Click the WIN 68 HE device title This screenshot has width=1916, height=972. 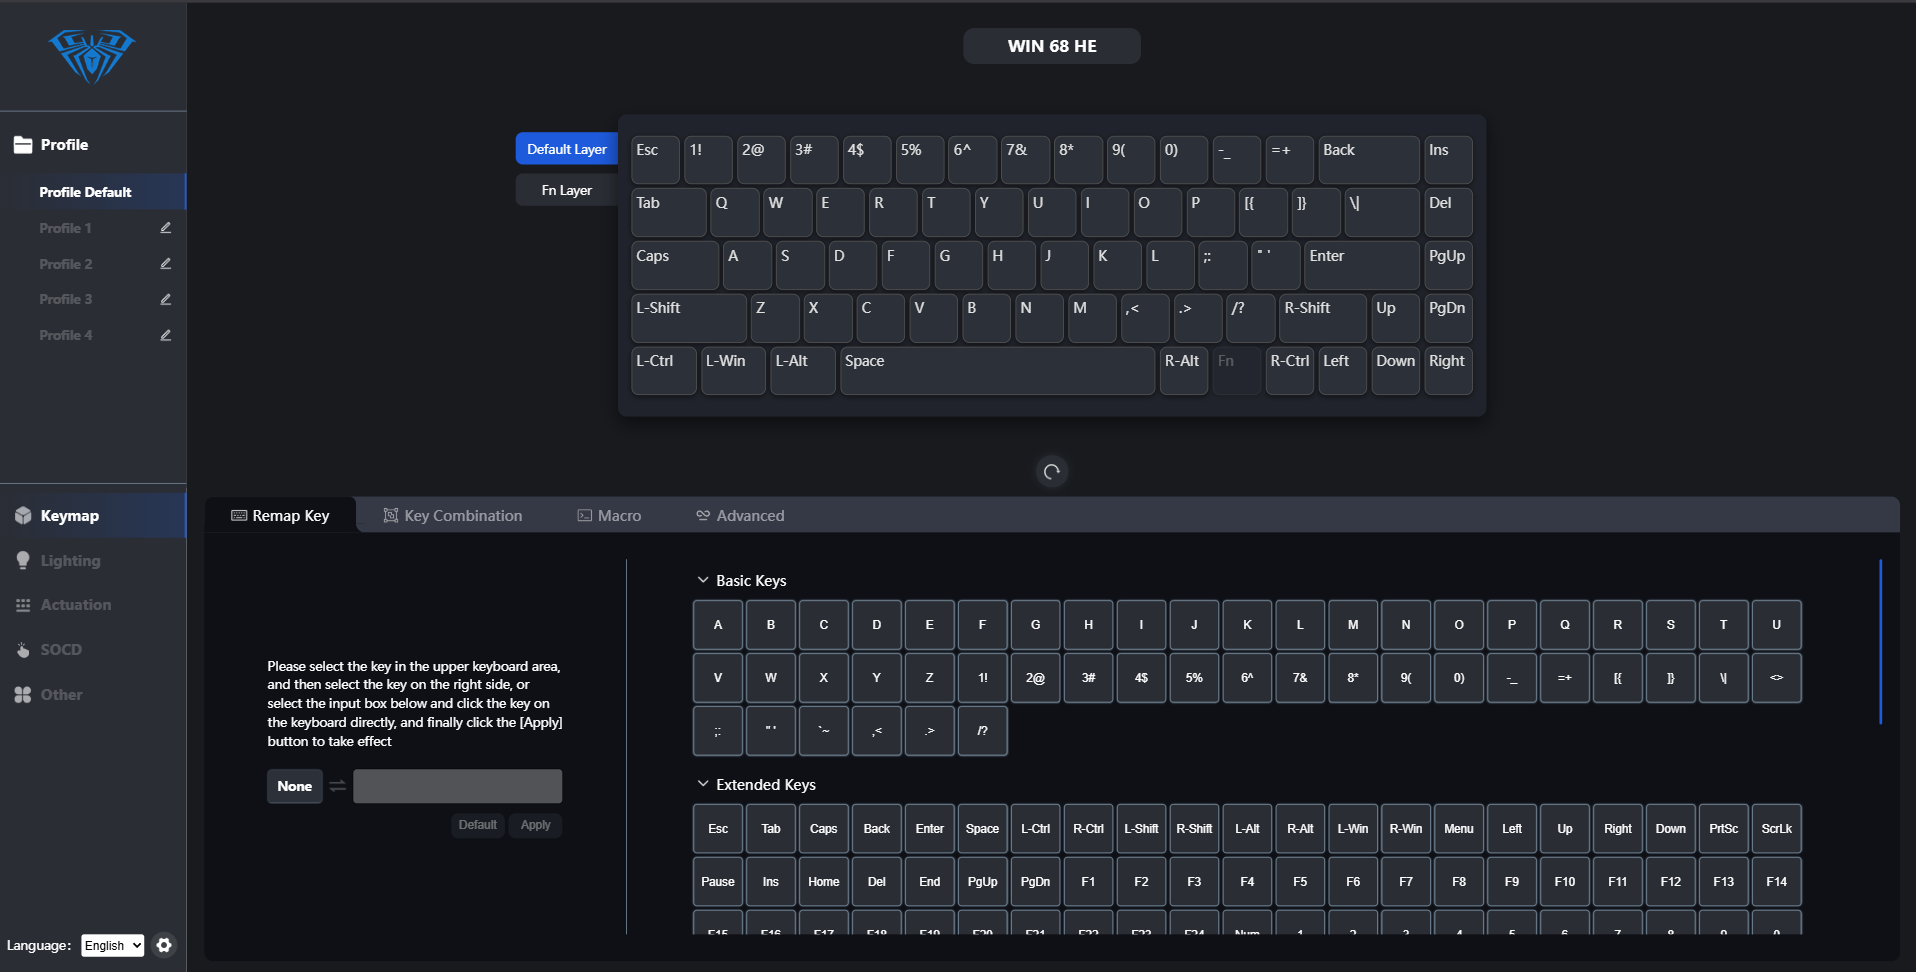pos(1052,46)
